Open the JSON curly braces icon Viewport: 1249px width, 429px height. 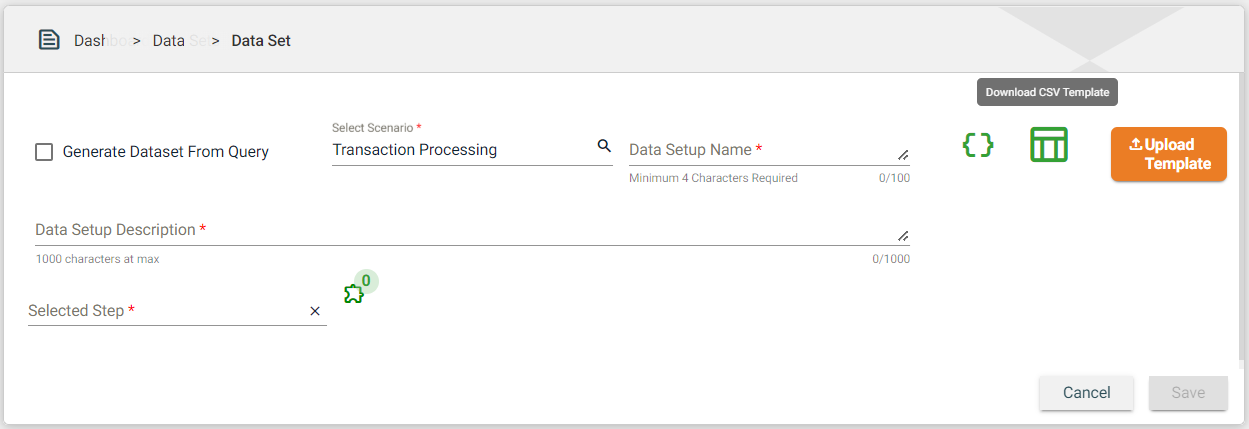coord(978,145)
